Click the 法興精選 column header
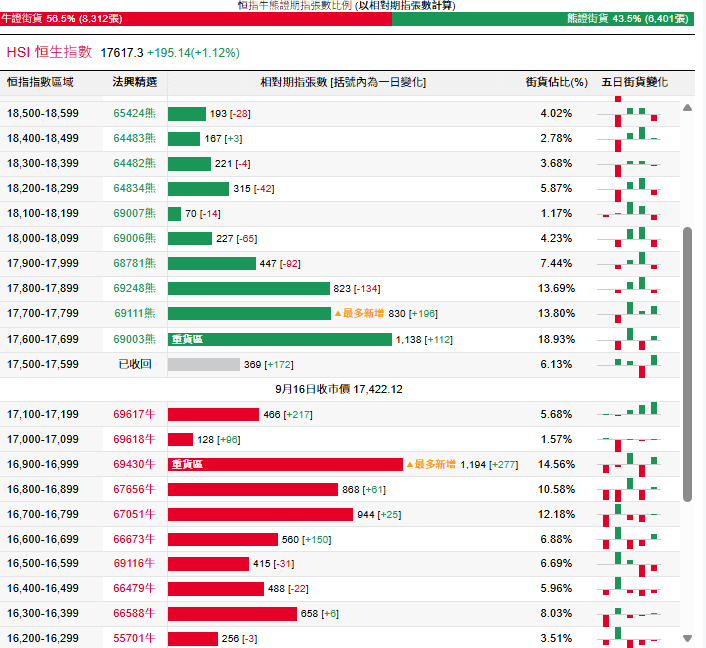 click(134, 82)
